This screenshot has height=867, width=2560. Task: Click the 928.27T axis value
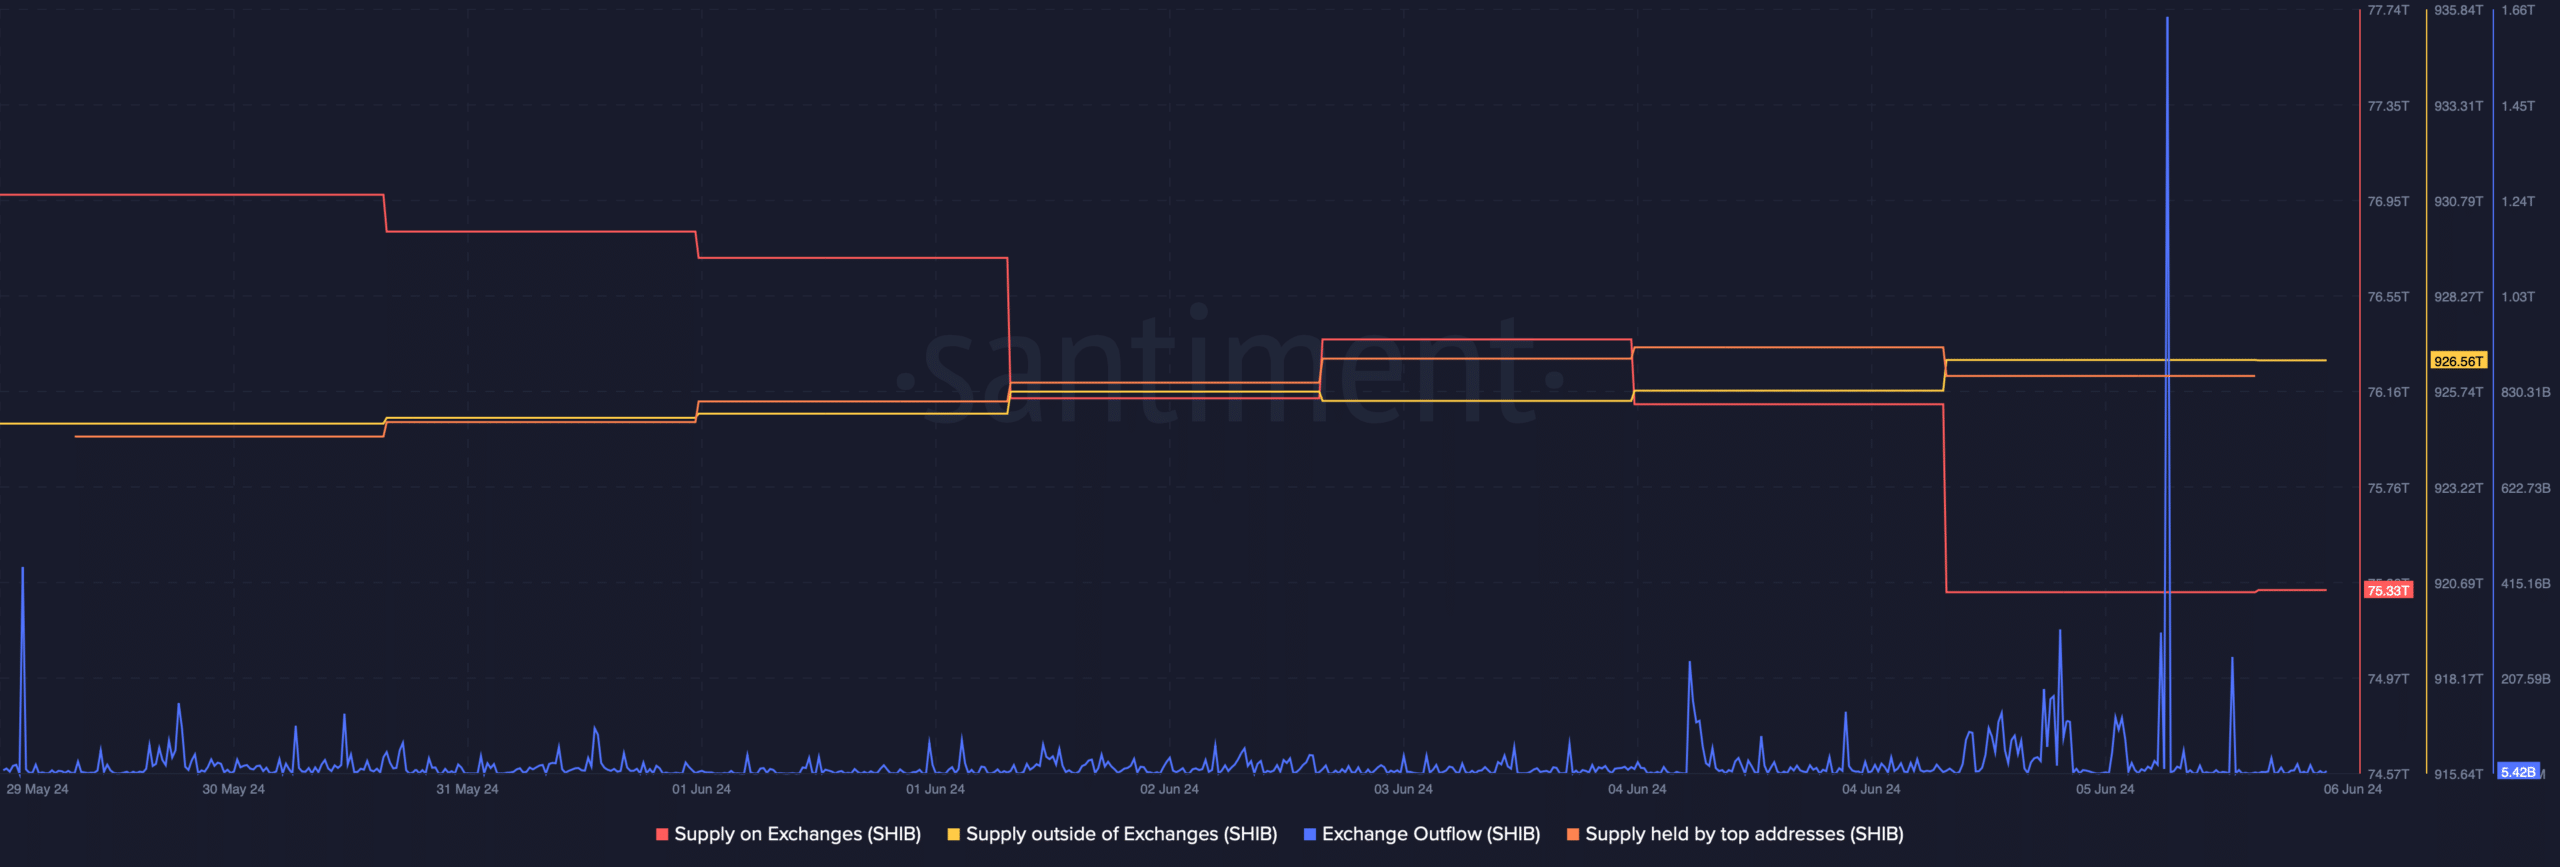(2458, 297)
